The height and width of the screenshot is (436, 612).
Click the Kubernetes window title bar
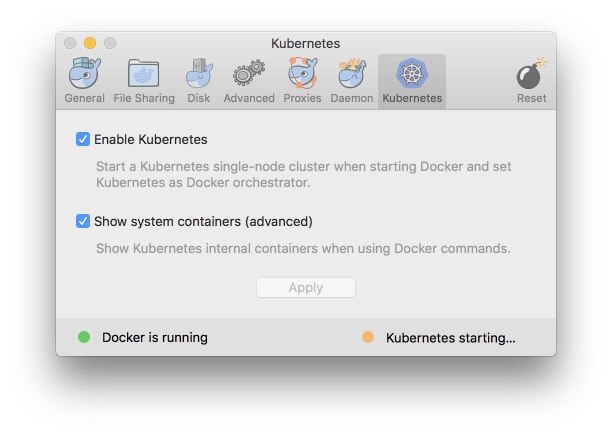pyautogui.click(x=306, y=43)
